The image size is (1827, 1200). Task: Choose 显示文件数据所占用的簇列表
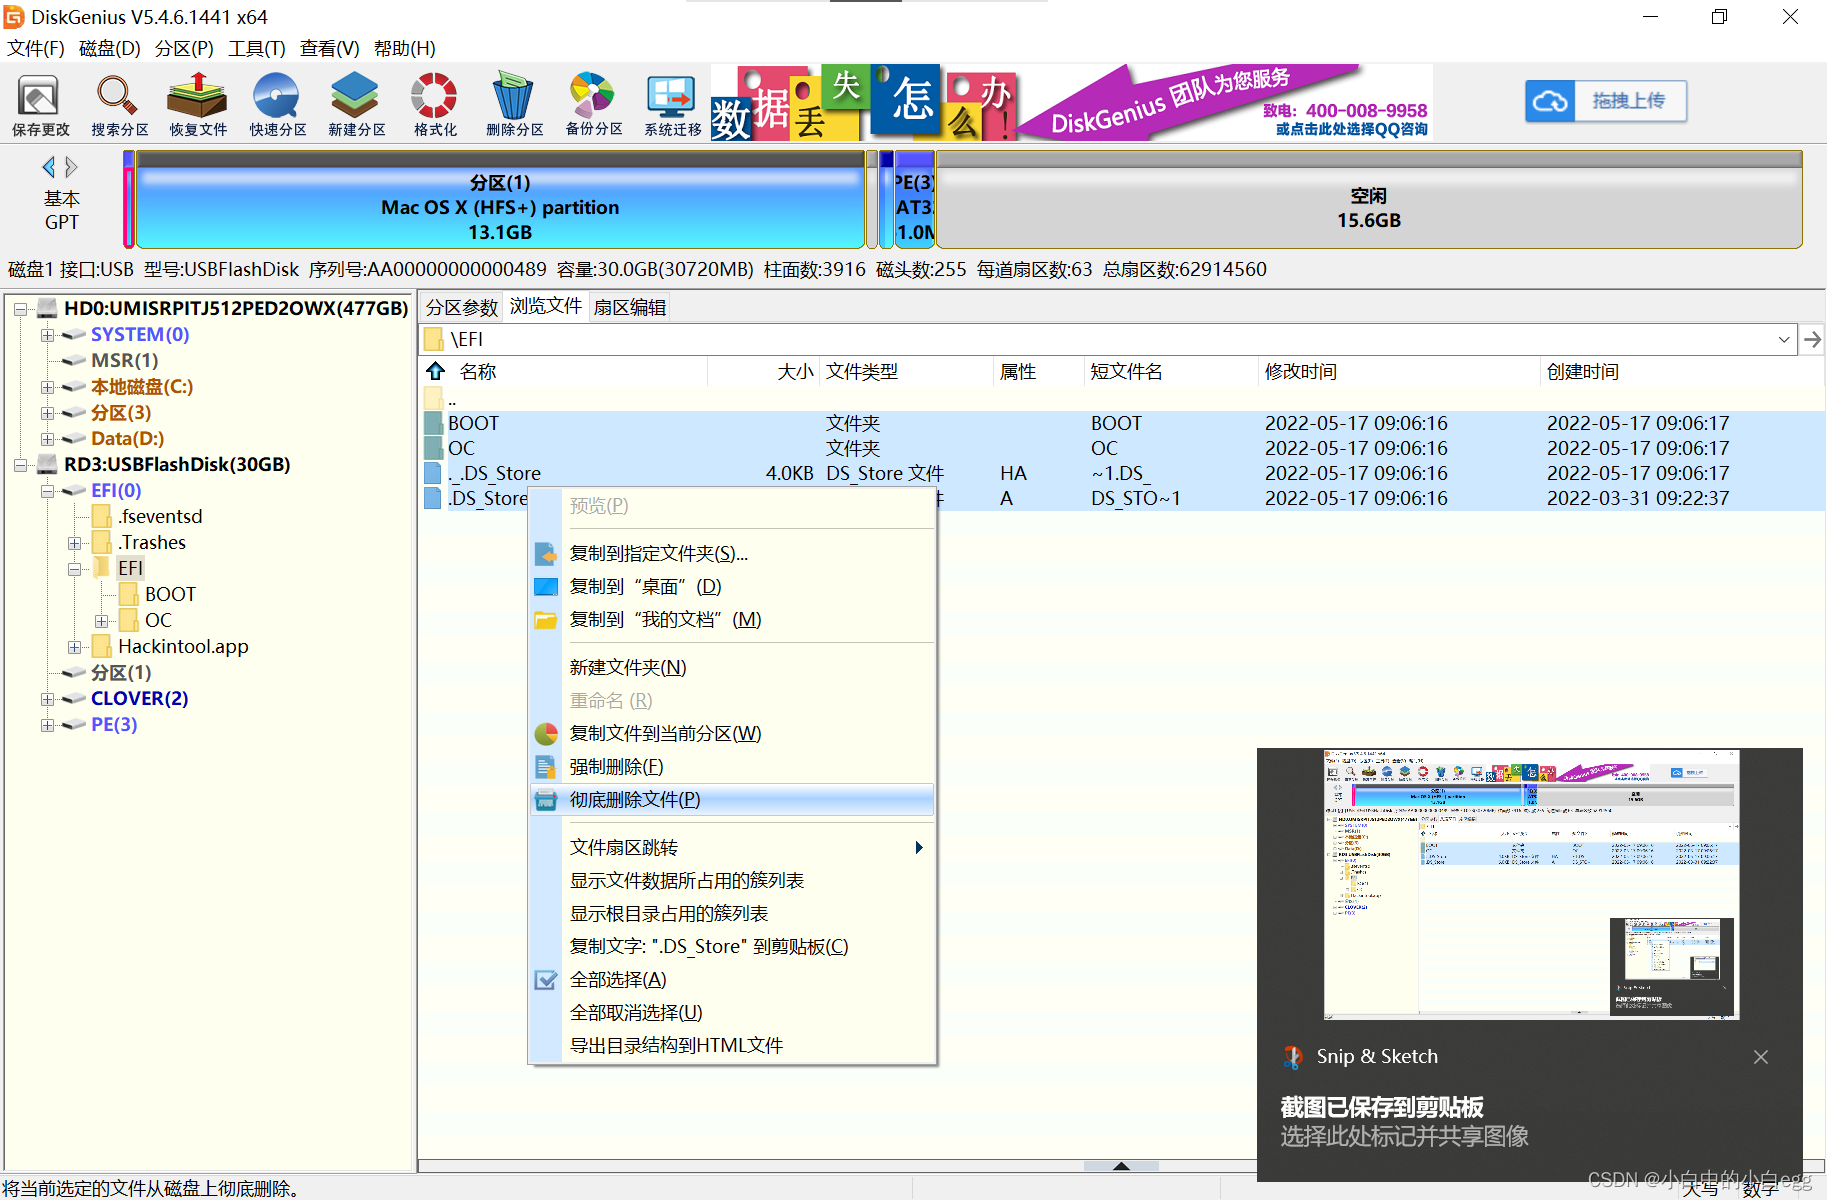(732, 881)
